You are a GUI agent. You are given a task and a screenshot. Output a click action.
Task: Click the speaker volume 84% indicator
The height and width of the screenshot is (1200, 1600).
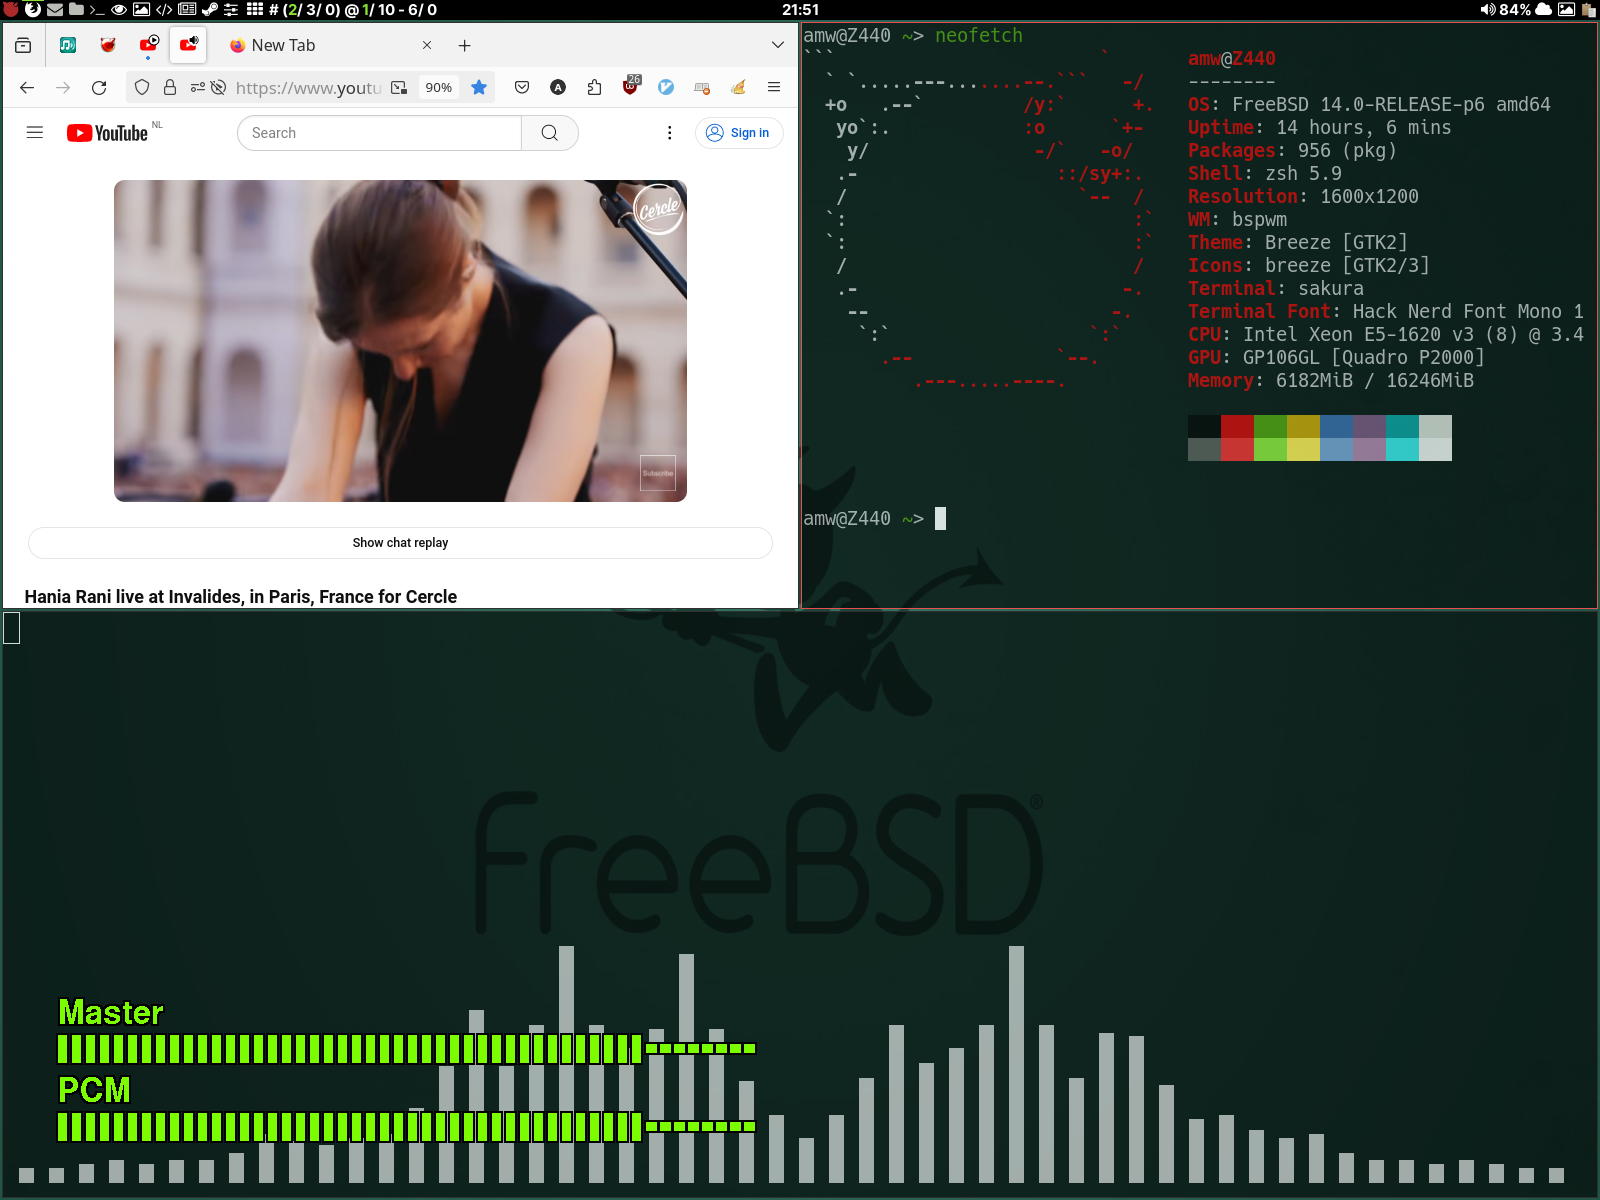coord(1506,10)
